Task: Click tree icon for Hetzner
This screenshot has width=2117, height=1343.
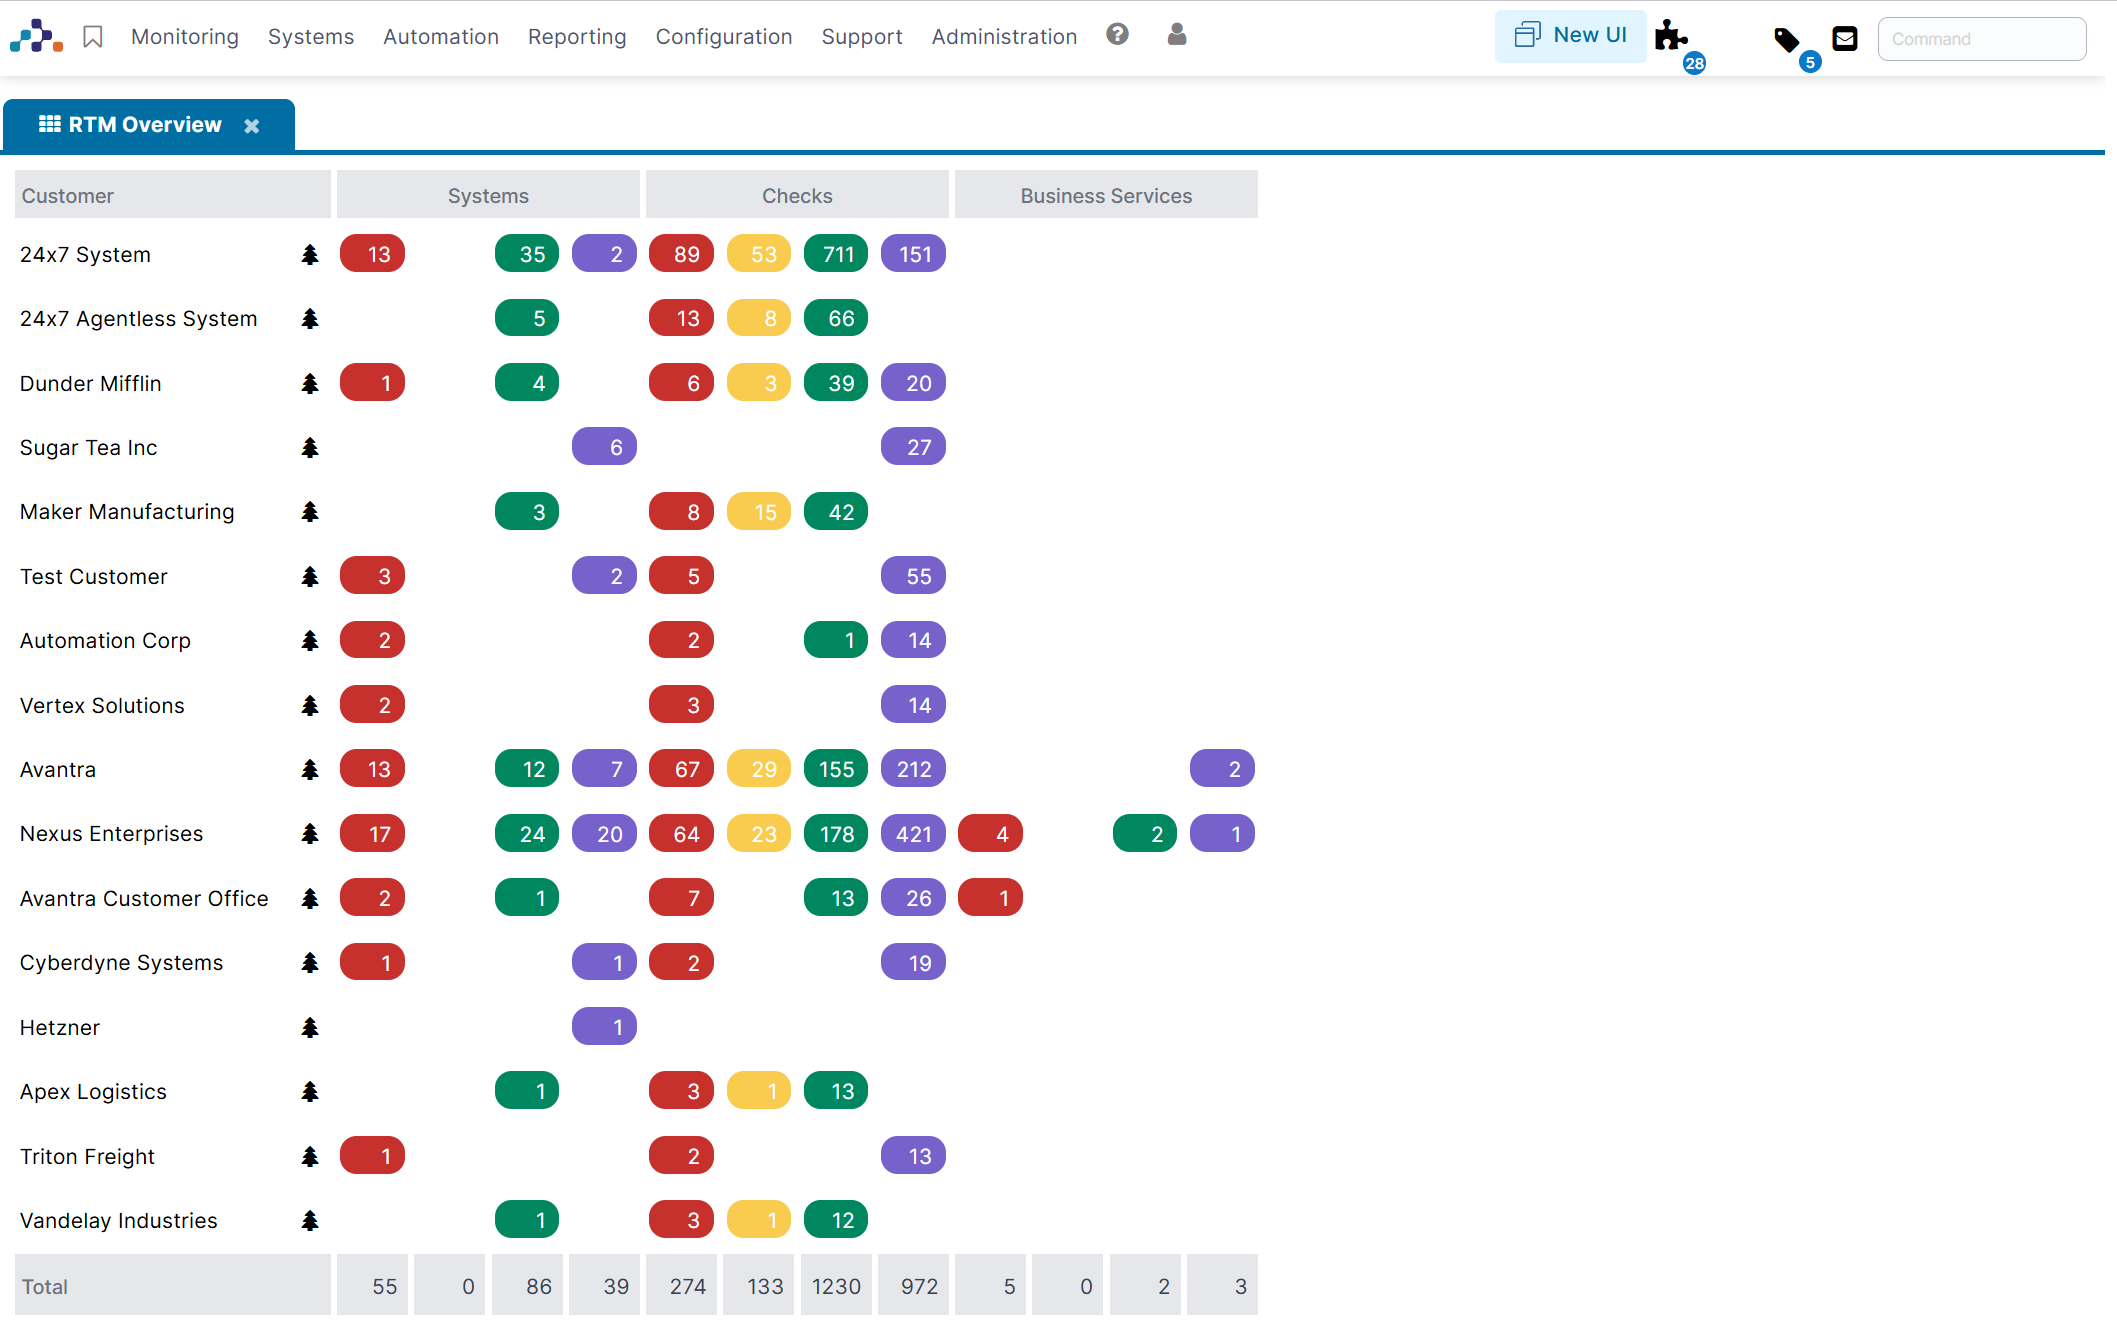Action: [310, 1028]
